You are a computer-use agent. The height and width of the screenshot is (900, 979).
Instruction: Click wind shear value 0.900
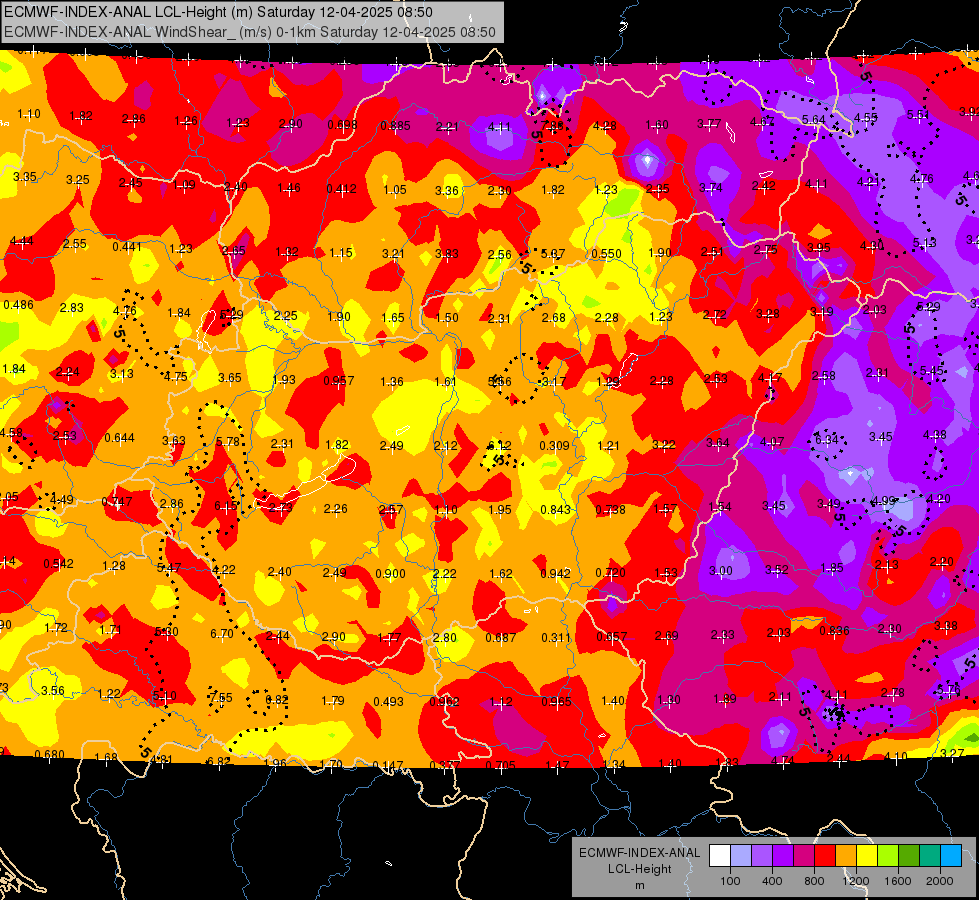[x=390, y=573]
